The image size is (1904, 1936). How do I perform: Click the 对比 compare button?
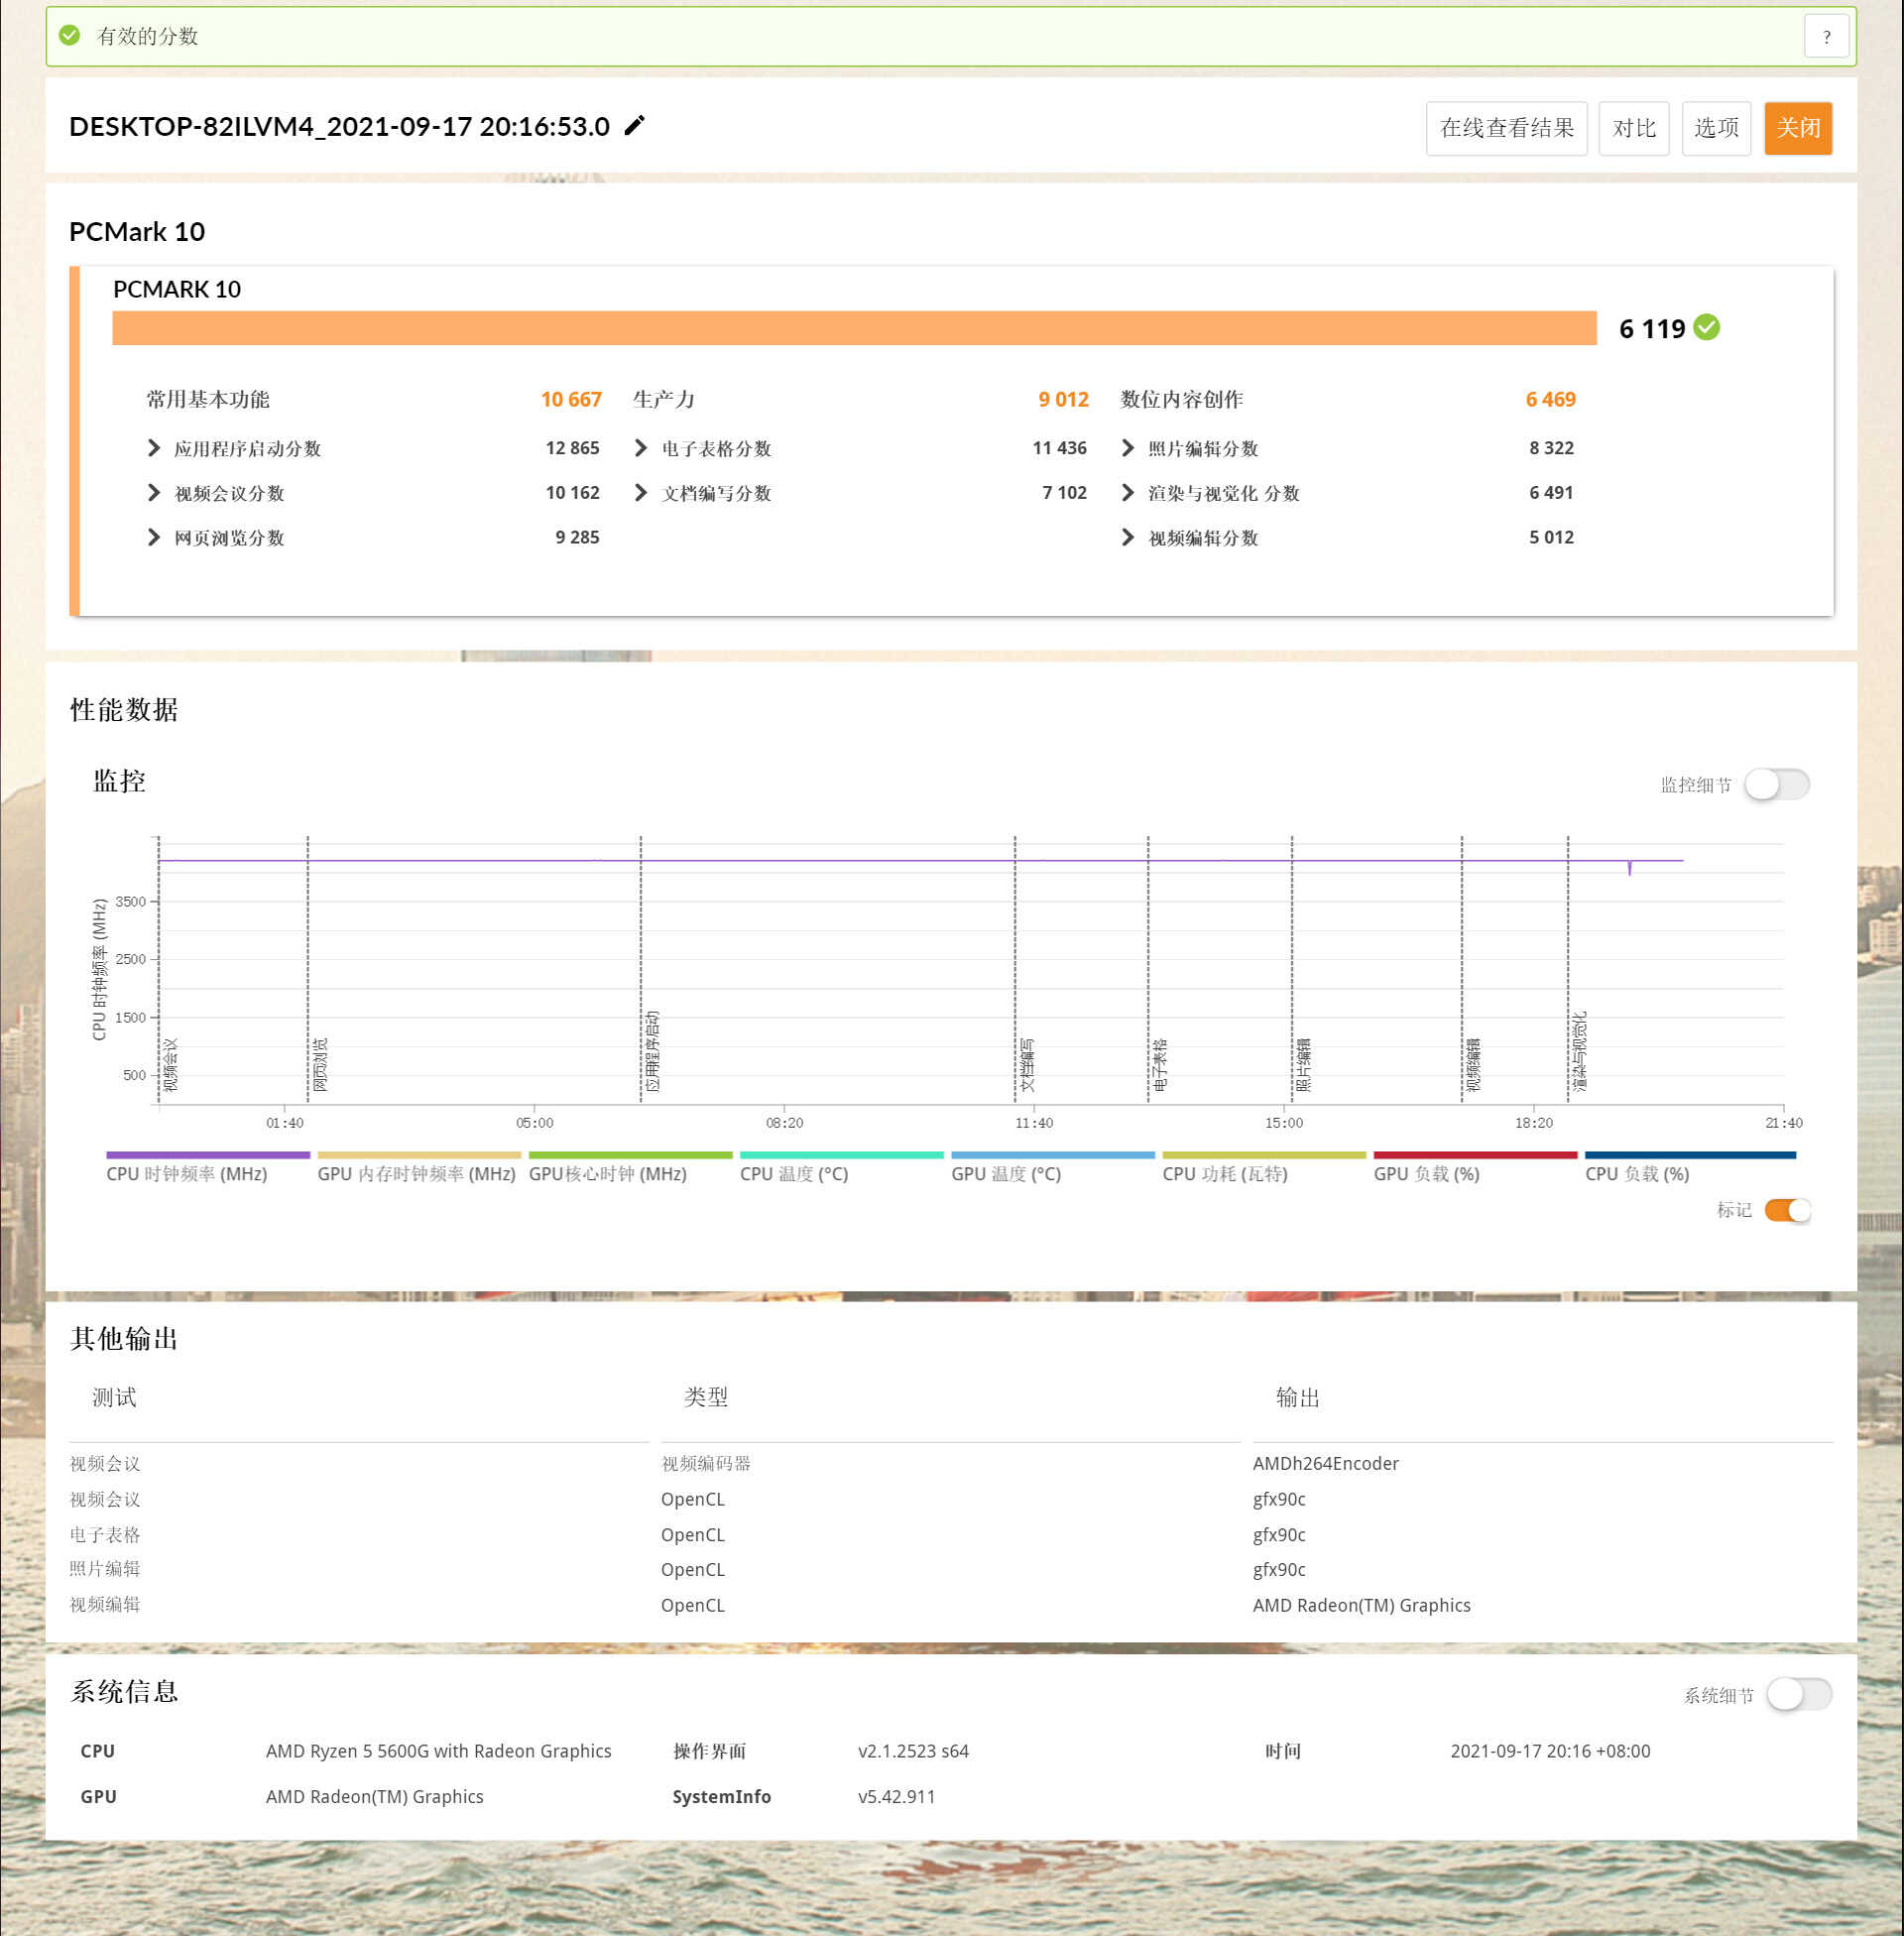pos(1634,128)
